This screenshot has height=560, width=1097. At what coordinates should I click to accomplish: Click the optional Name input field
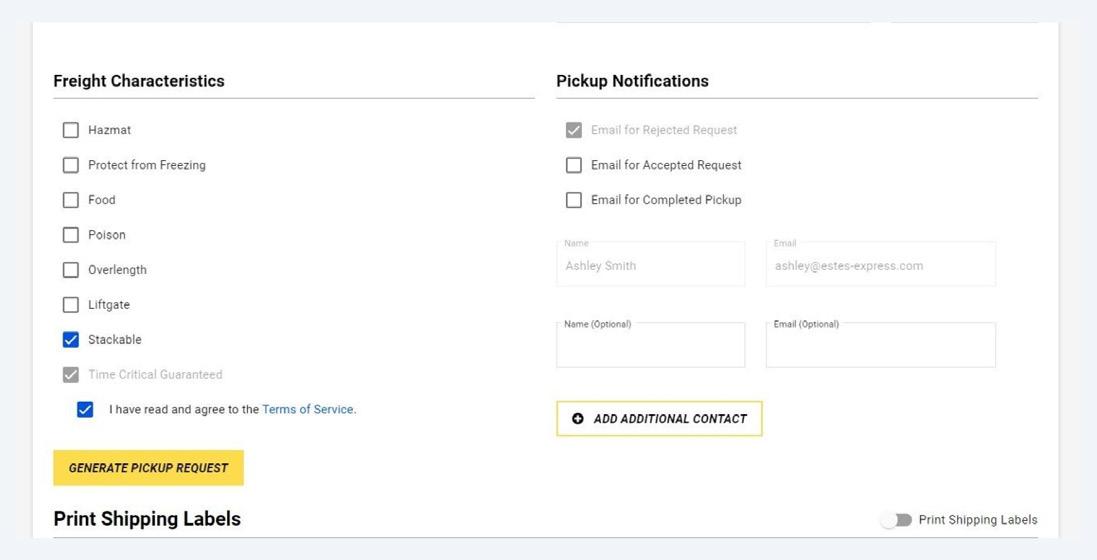pyautogui.click(x=650, y=346)
